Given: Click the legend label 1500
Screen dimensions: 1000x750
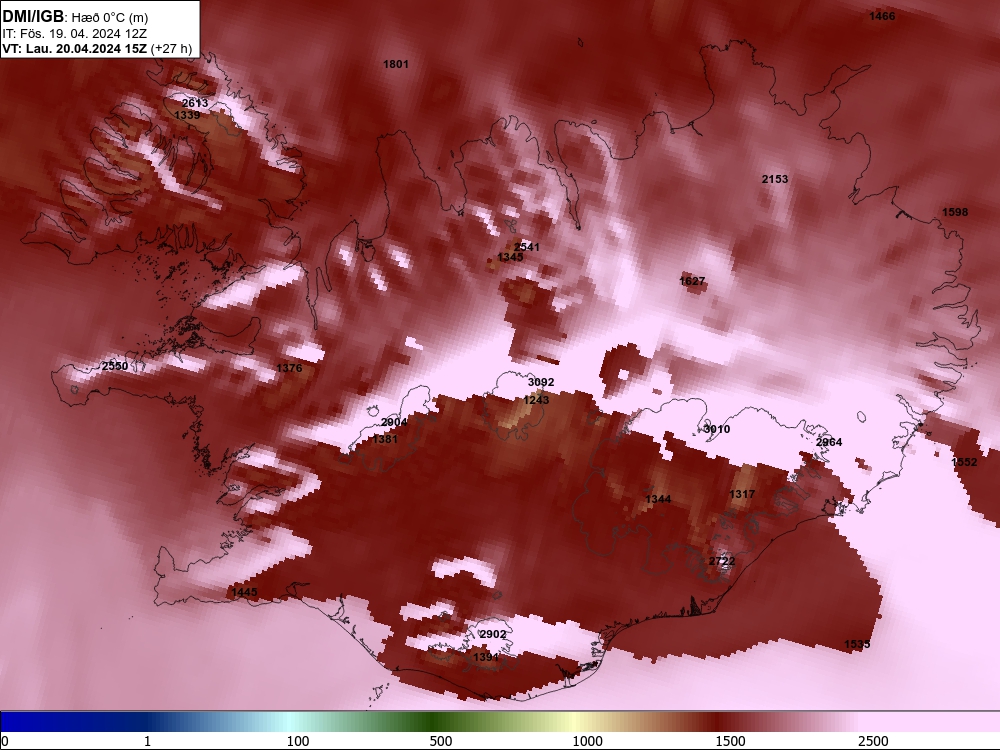Looking at the screenshot, I should click(730, 741).
